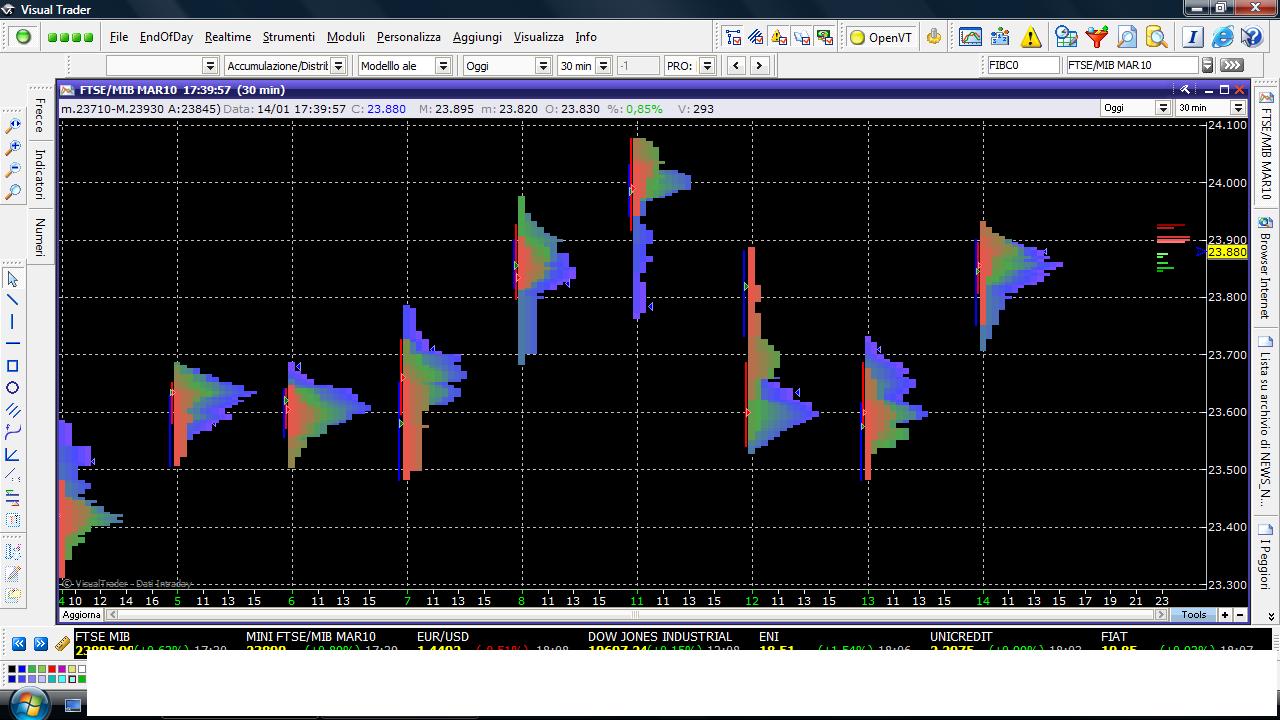Expand the FTSE/MIB MAR10 symbol dropdown
Screen dimensions: 1280x720
[1207, 65]
